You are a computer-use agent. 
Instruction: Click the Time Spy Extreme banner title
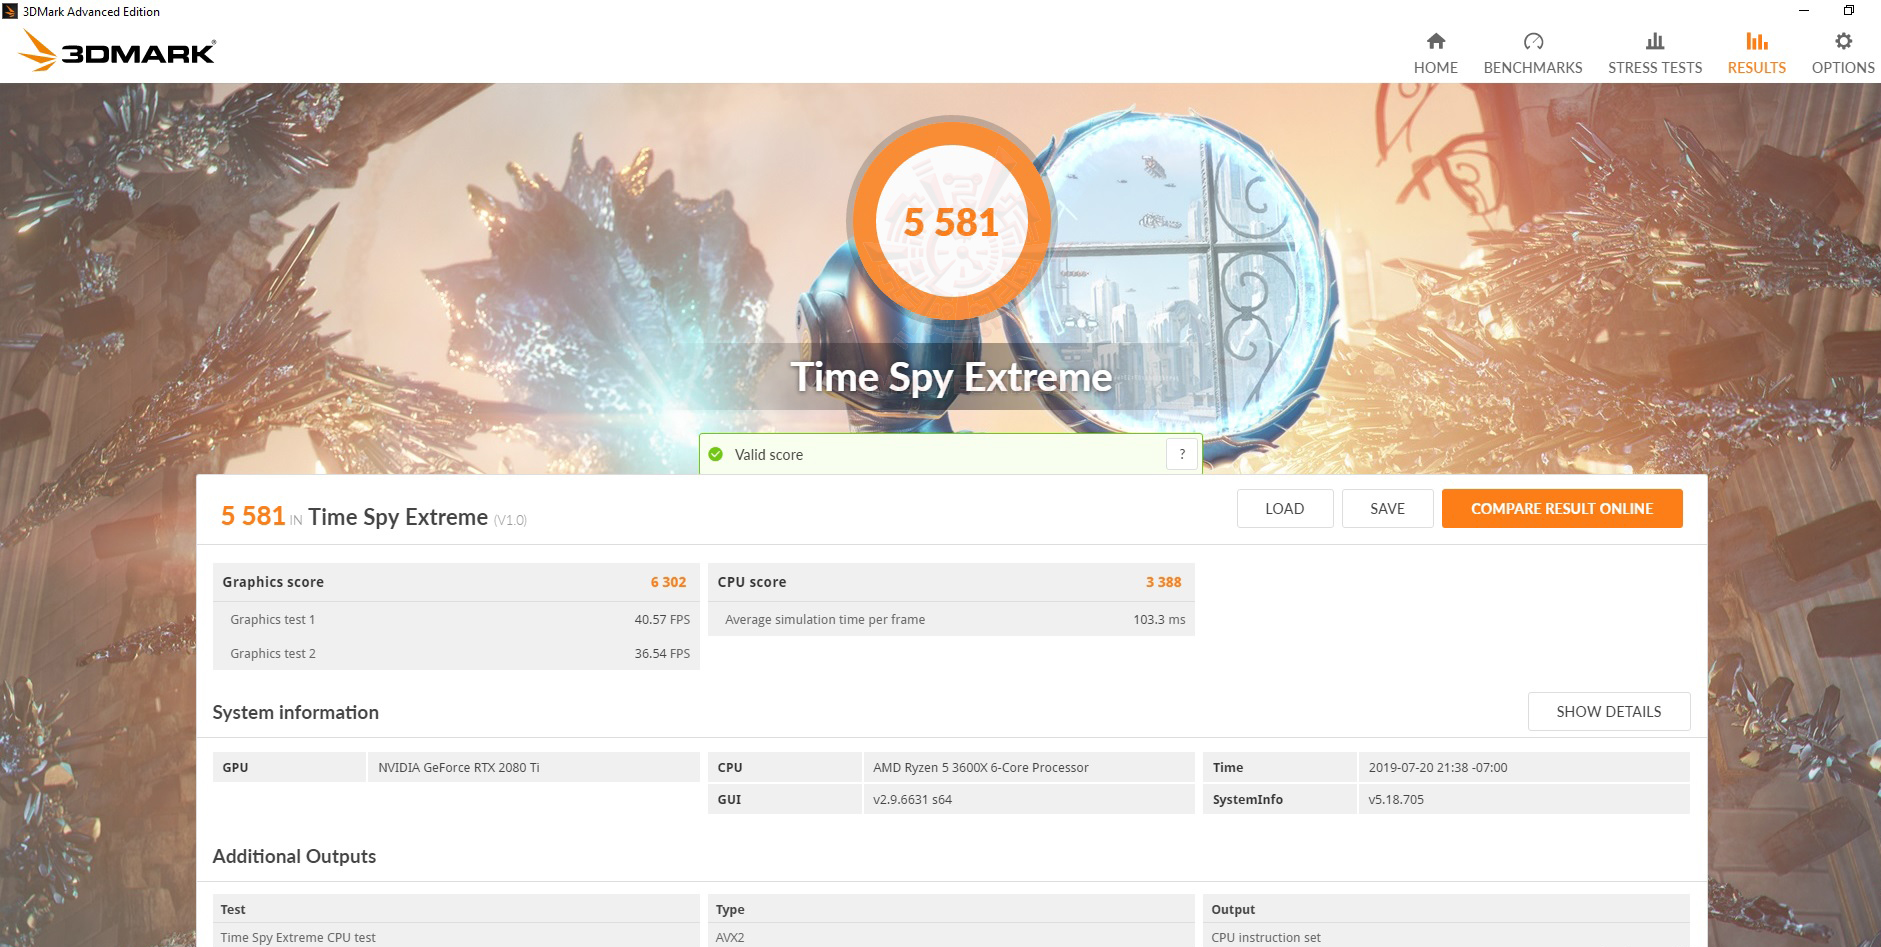(951, 377)
